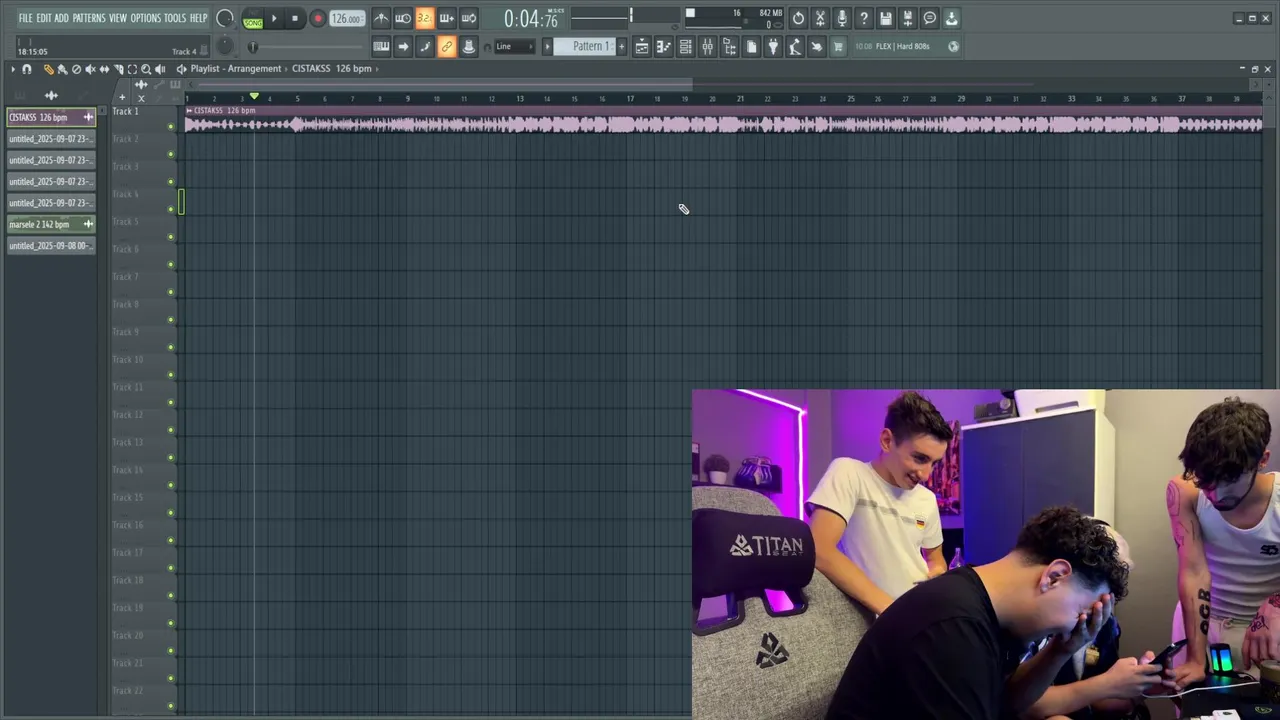This screenshot has width=1280, height=720.
Task: Open the Mixer icon
Action: 707,46
